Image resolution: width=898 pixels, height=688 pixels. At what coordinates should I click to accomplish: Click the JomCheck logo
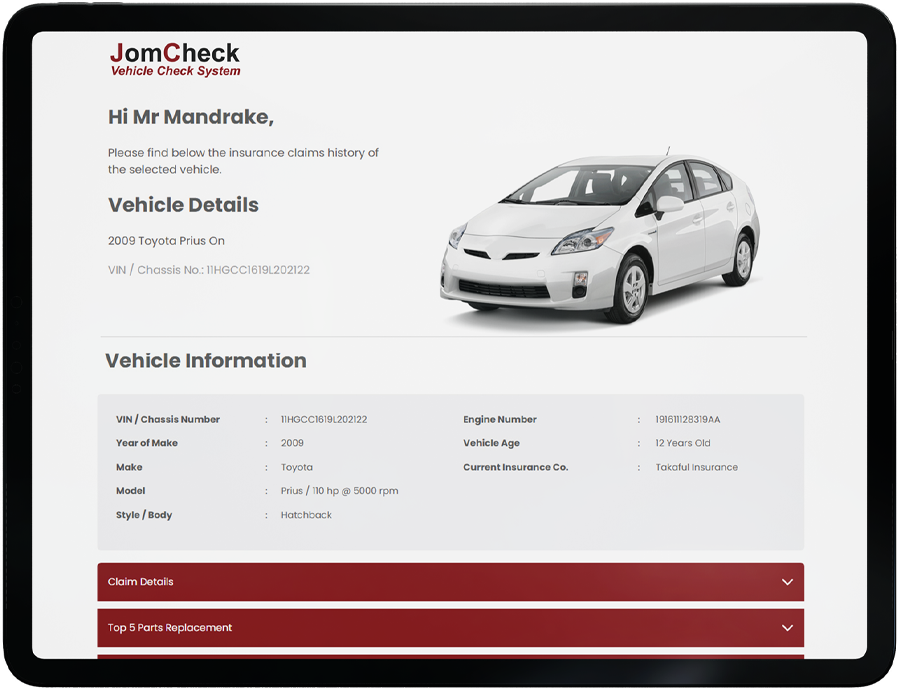[175, 59]
